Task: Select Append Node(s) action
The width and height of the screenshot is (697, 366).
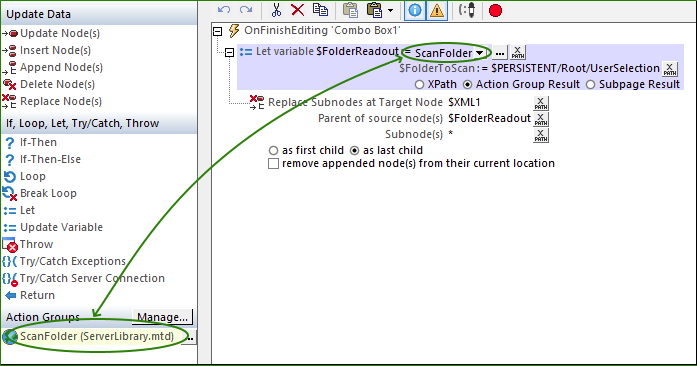Action: tap(61, 67)
